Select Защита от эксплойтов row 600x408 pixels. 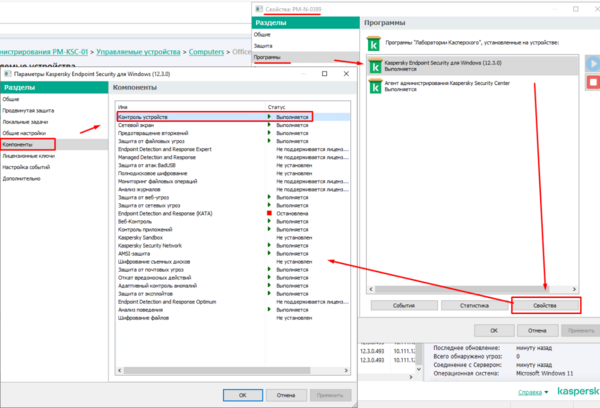point(233,294)
